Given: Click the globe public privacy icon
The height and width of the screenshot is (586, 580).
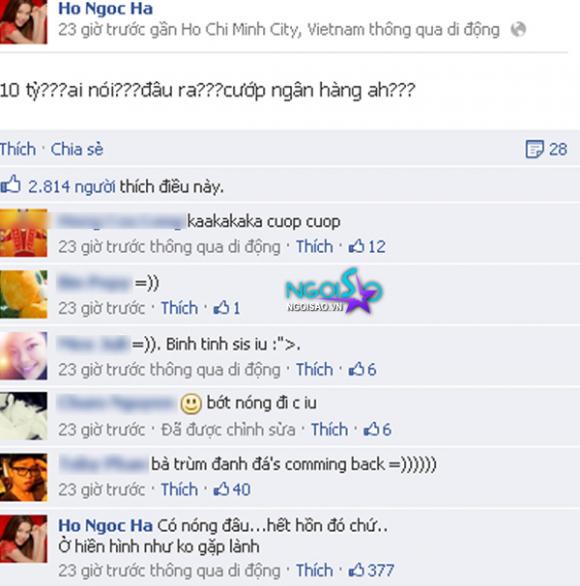Looking at the screenshot, I should pyautogui.click(x=518, y=29).
